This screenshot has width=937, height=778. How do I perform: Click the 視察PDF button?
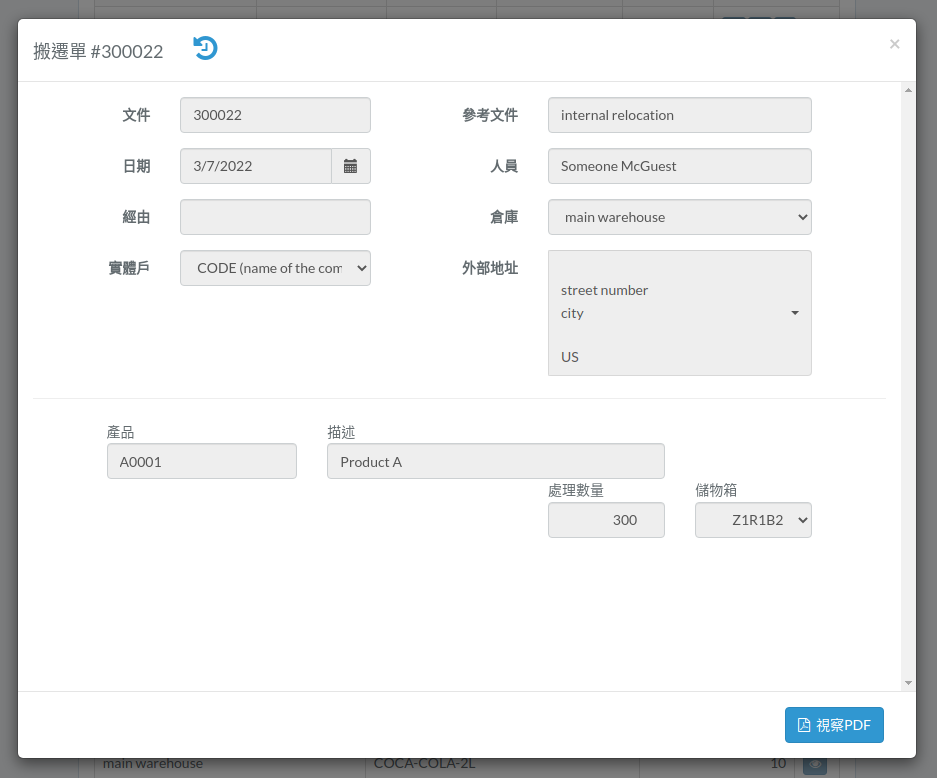[x=834, y=725]
